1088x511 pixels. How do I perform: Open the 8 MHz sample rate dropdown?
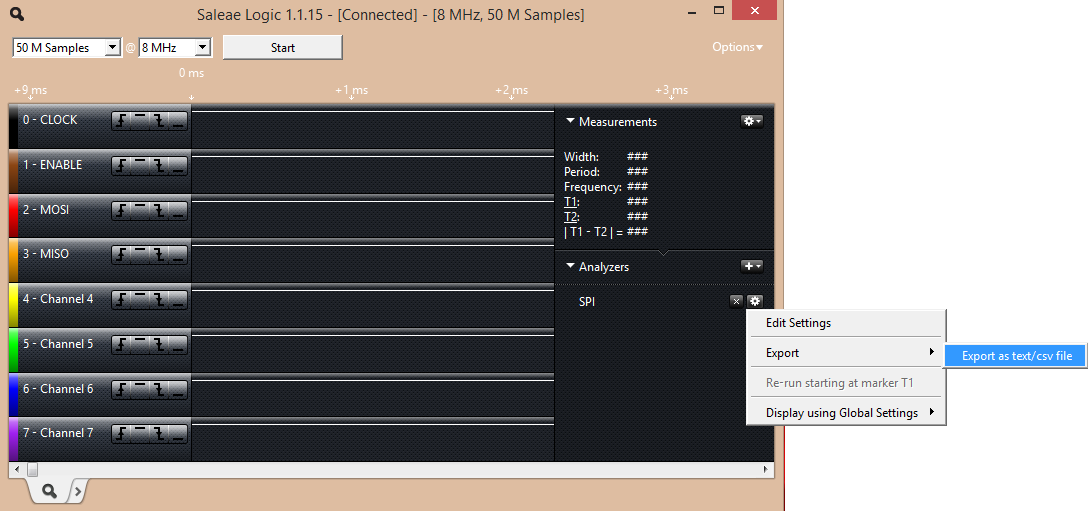coord(203,48)
